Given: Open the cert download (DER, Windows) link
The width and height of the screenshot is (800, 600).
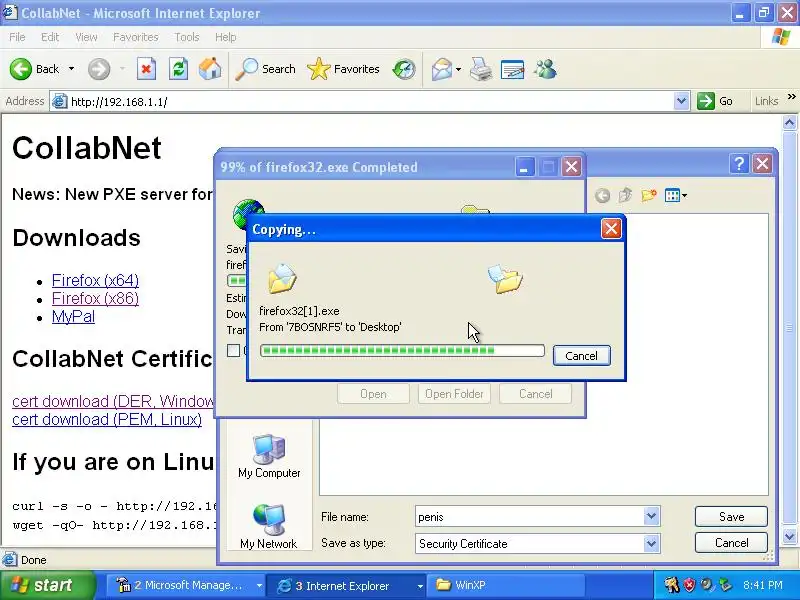Looking at the screenshot, I should tap(113, 401).
